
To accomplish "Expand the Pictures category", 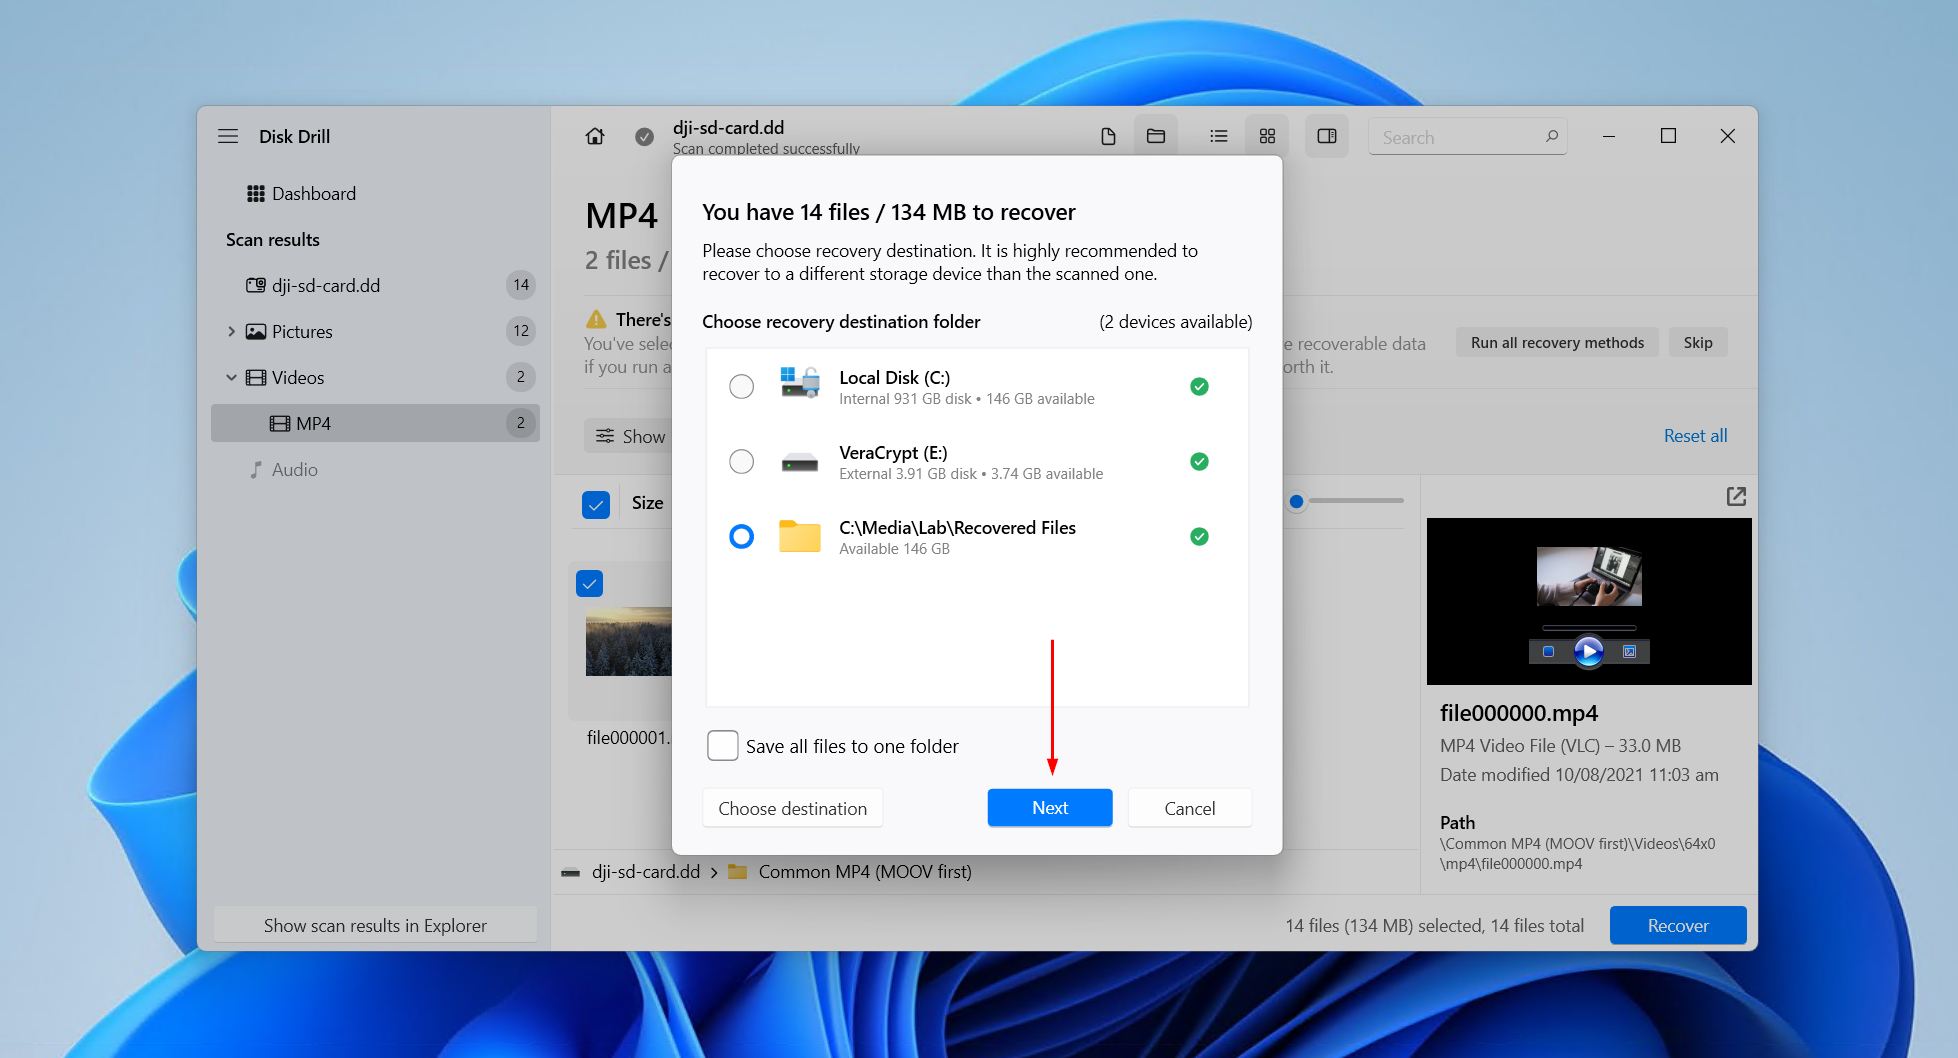I will click(232, 331).
